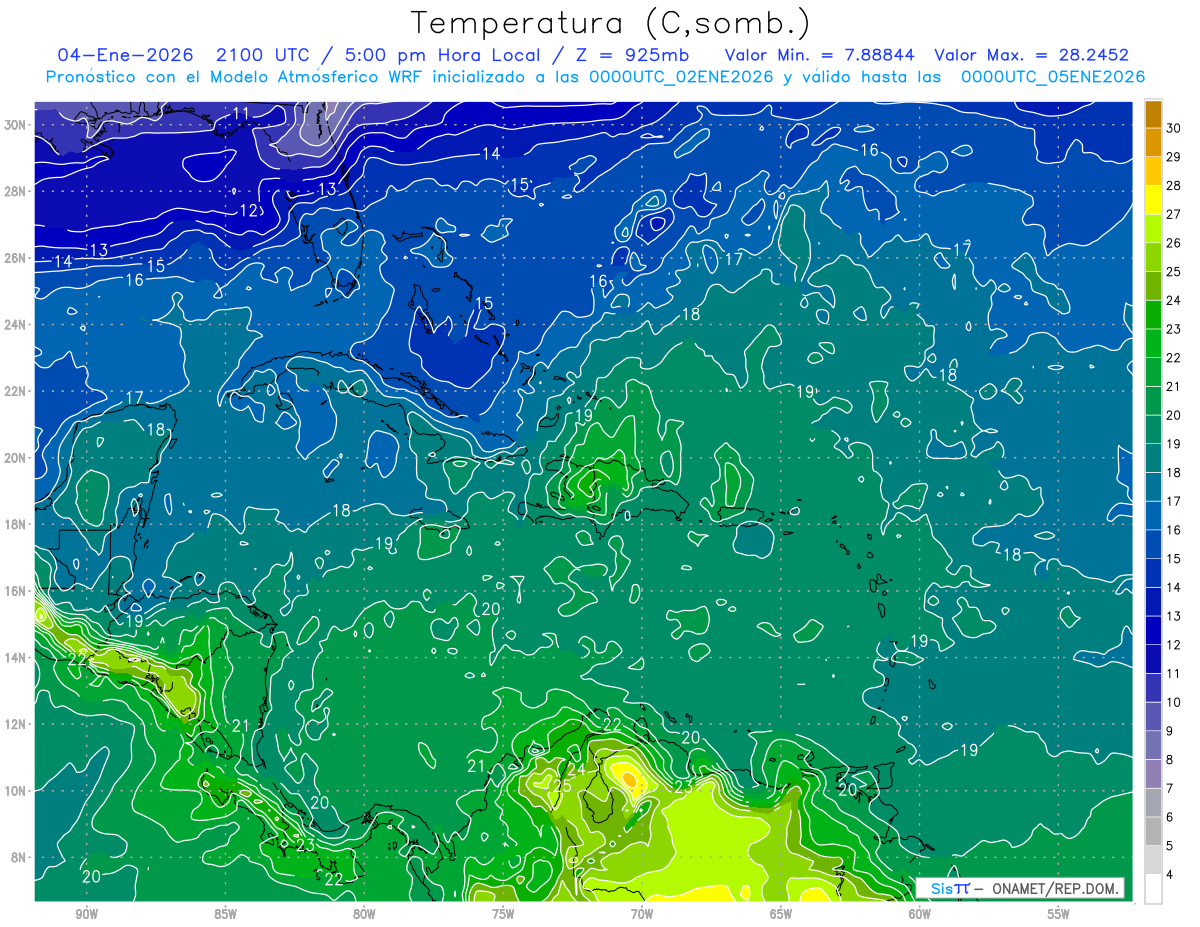Screen dimensions: 1200x927
Task: Click the "90W" longitude label
Action: pos(86,914)
